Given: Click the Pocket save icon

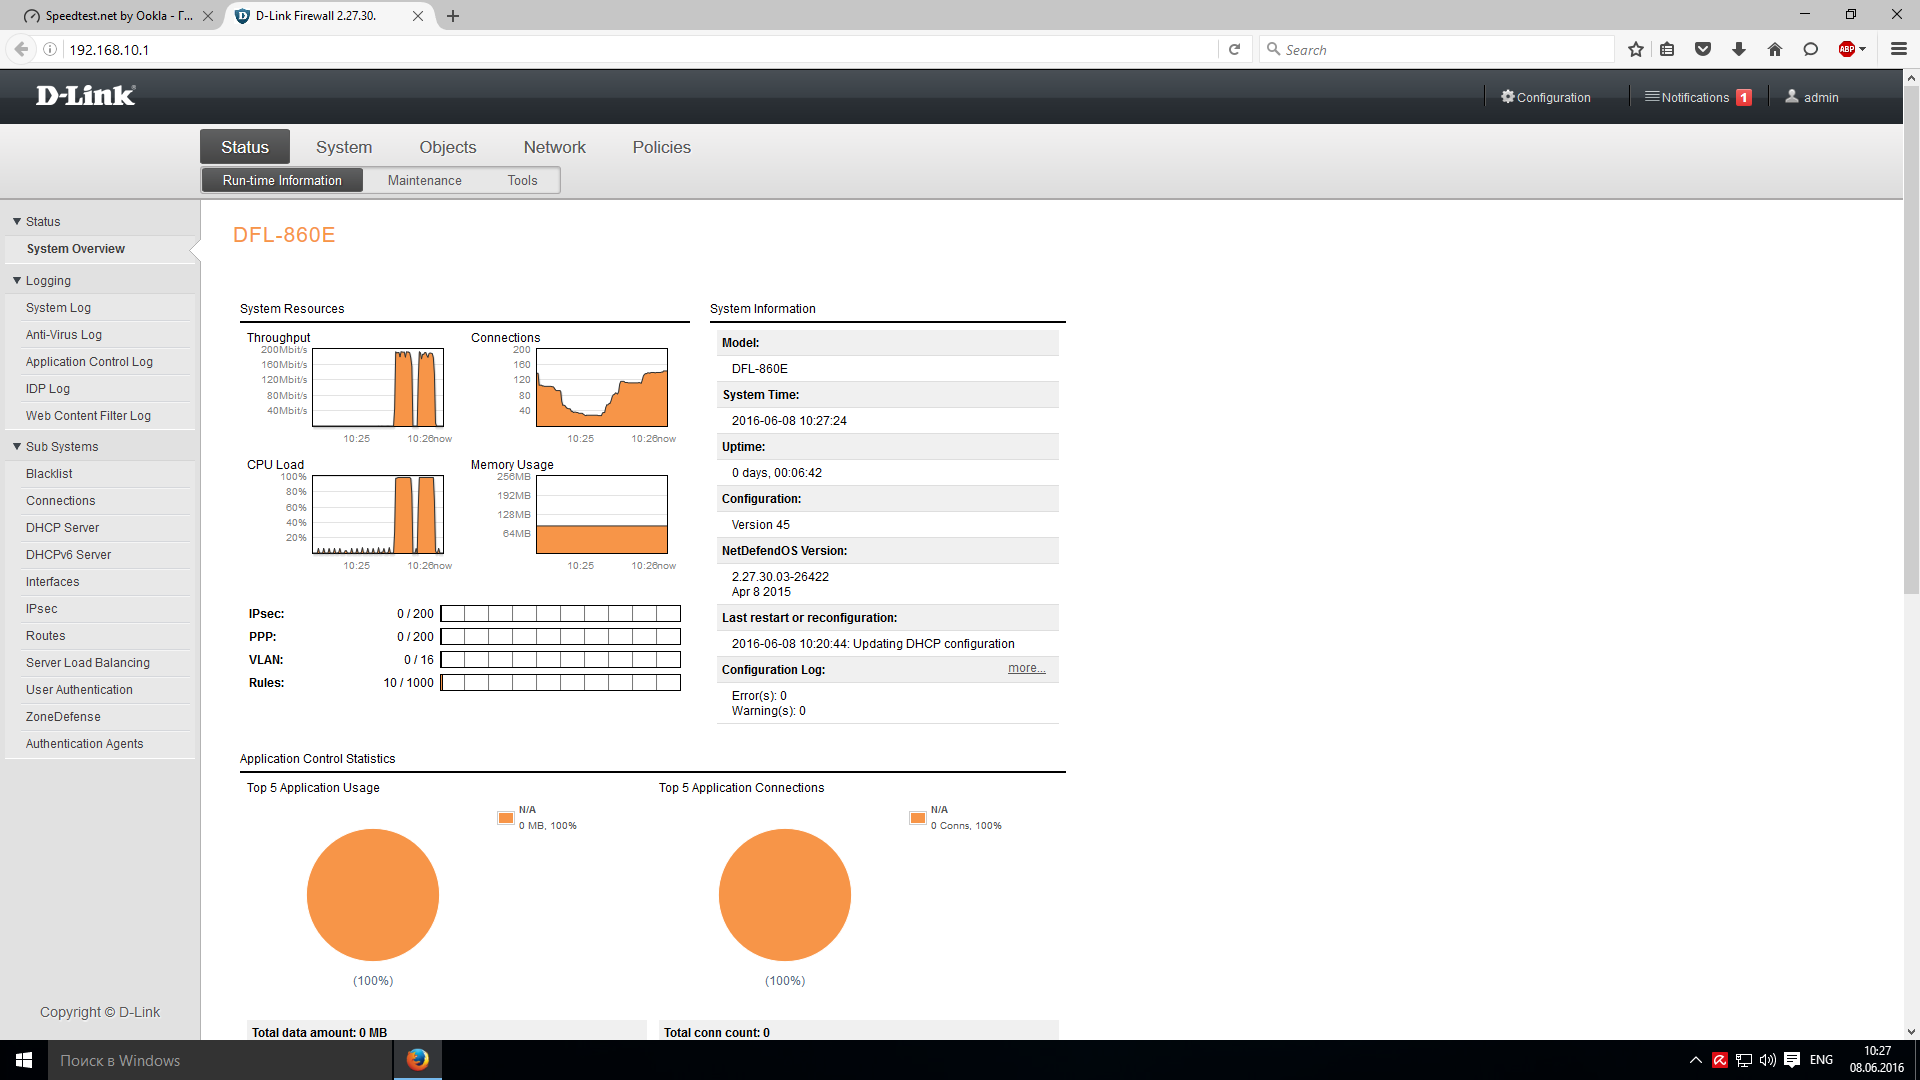Looking at the screenshot, I should tap(1703, 49).
